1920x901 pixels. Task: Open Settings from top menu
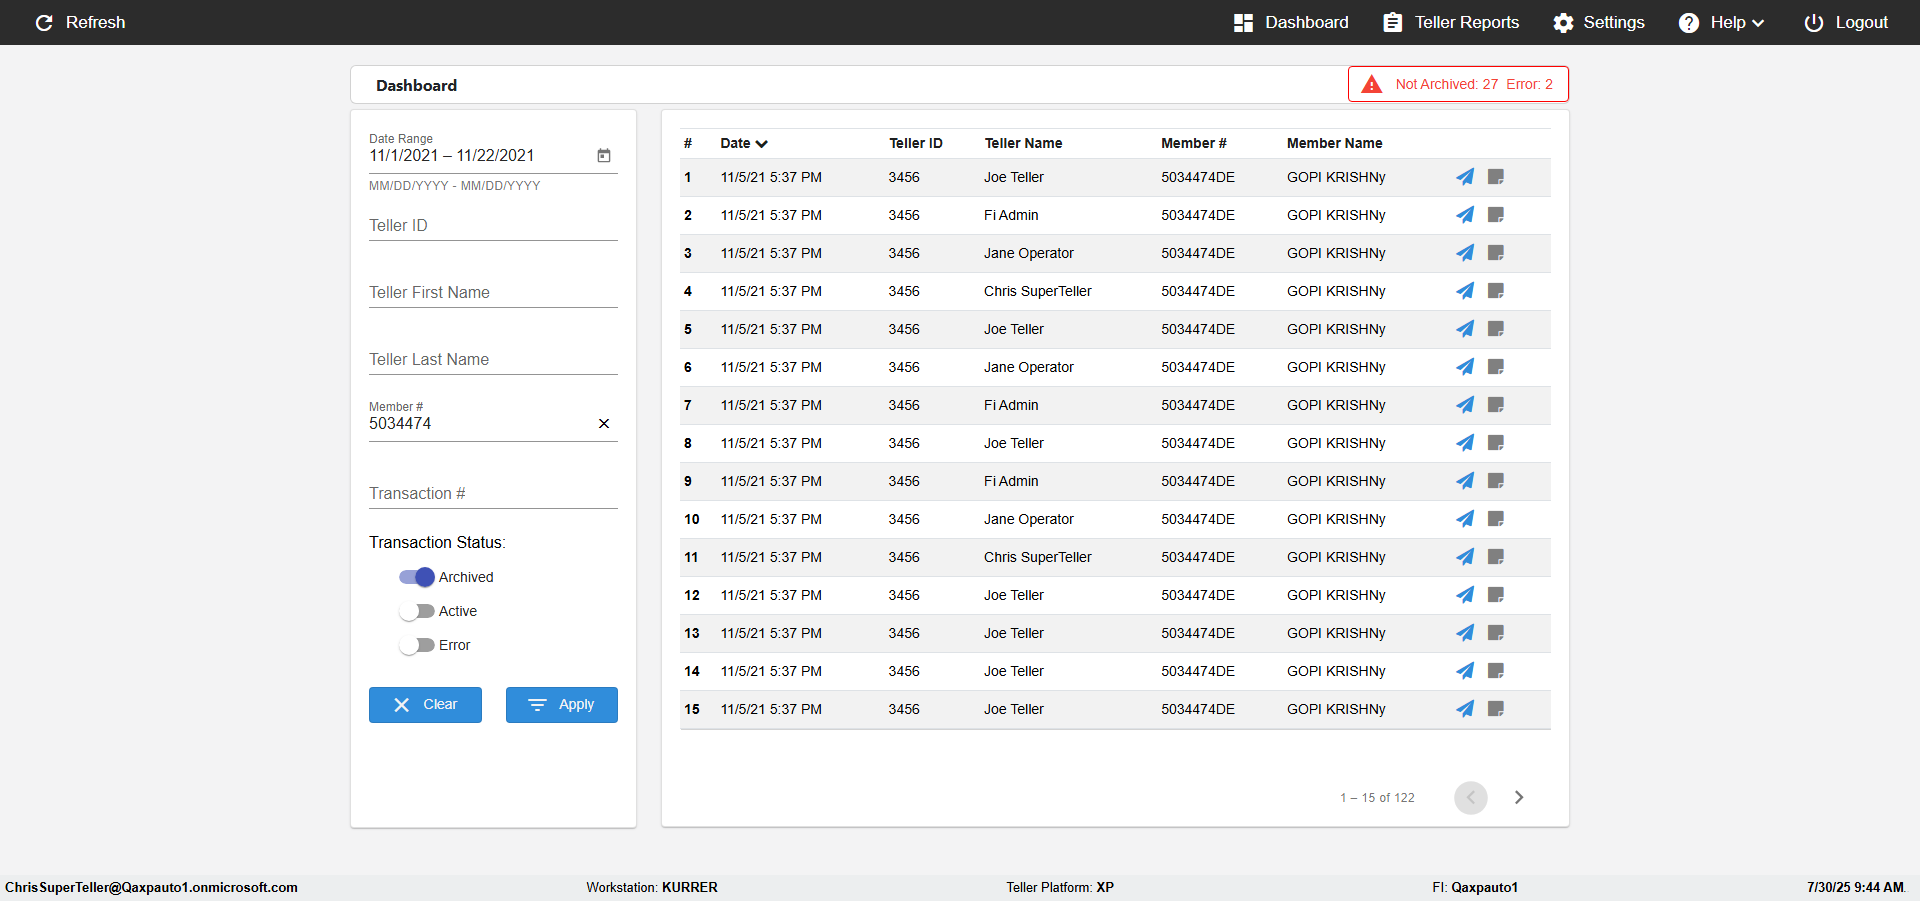click(1598, 22)
